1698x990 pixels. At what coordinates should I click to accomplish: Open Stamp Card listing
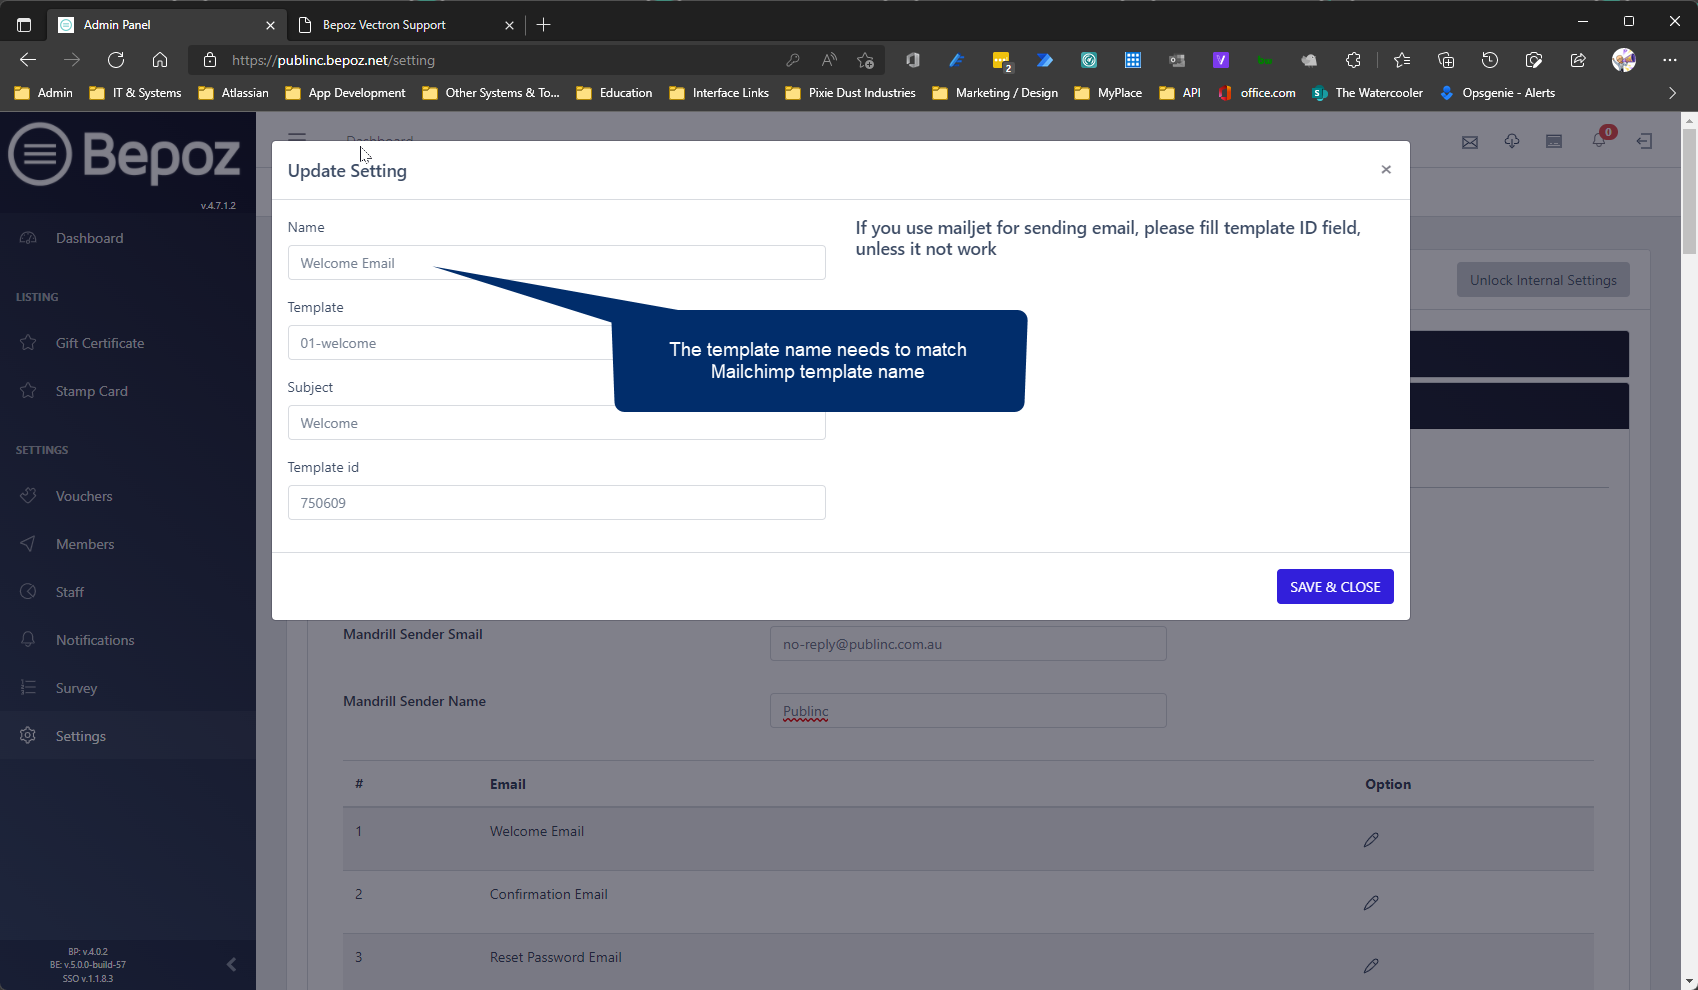pyautogui.click(x=91, y=391)
